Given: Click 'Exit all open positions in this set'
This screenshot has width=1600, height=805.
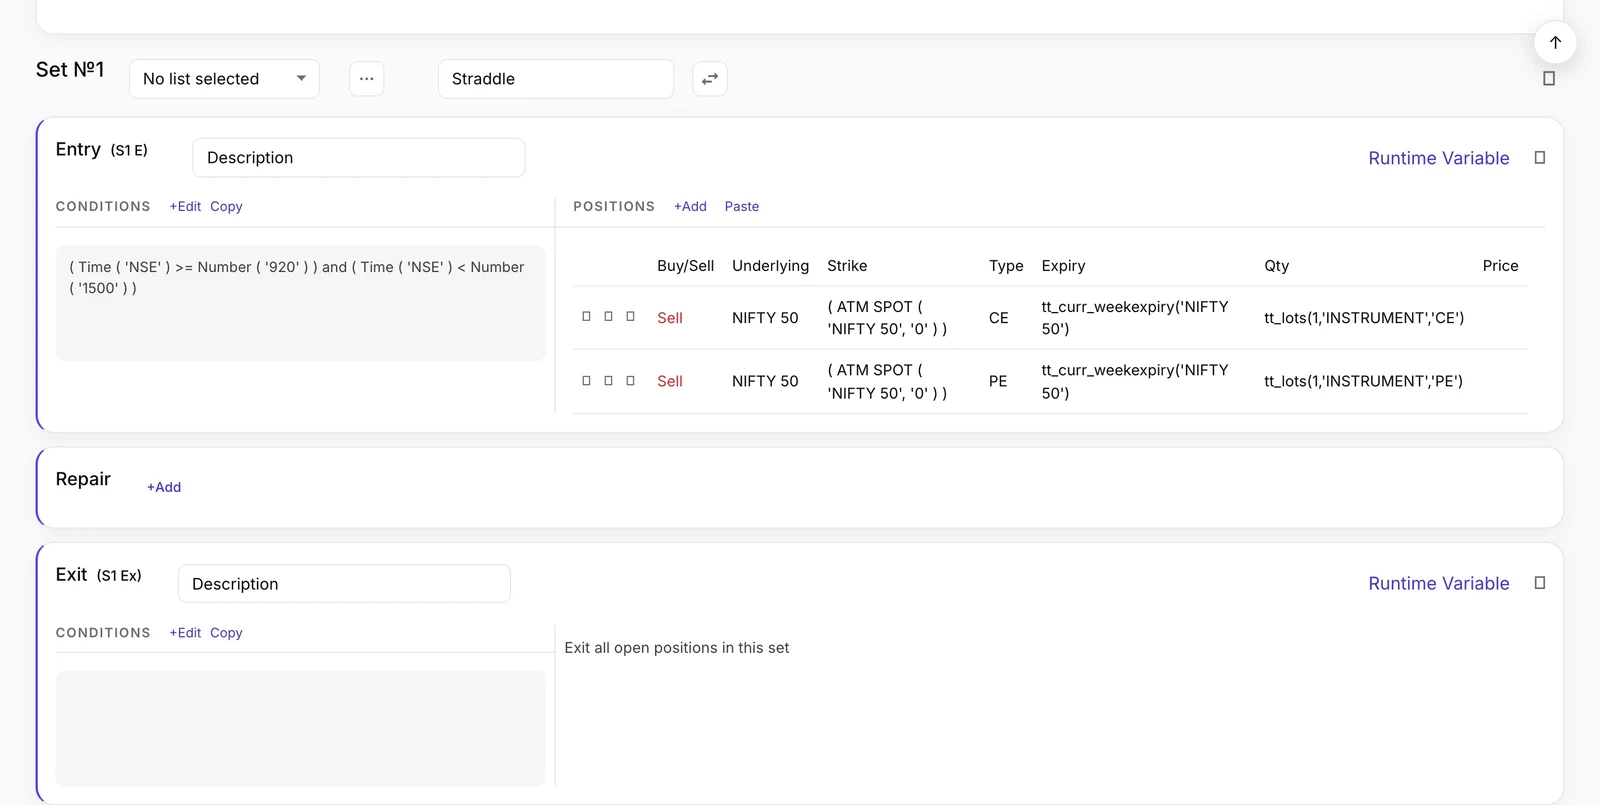Looking at the screenshot, I should (x=677, y=648).
